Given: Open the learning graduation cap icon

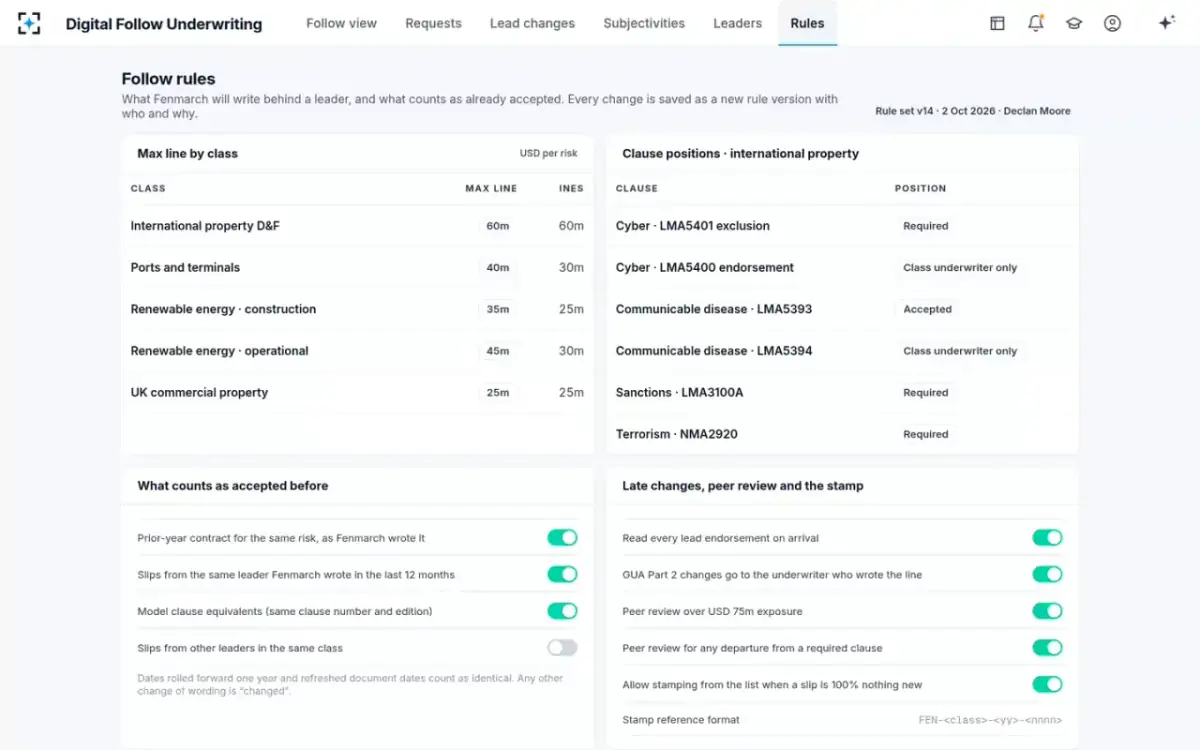Looking at the screenshot, I should (1074, 23).
